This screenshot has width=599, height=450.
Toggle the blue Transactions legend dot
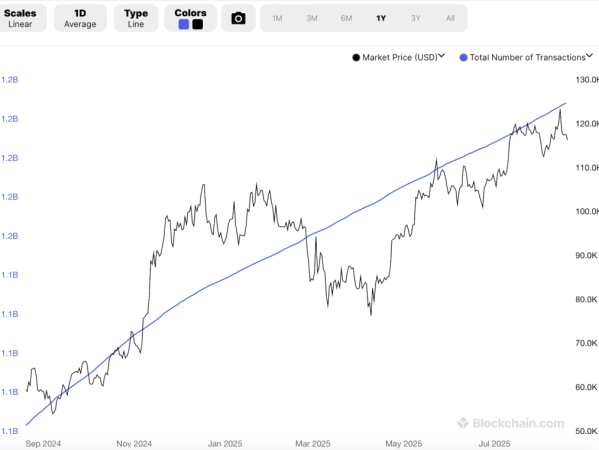(463, 58)
